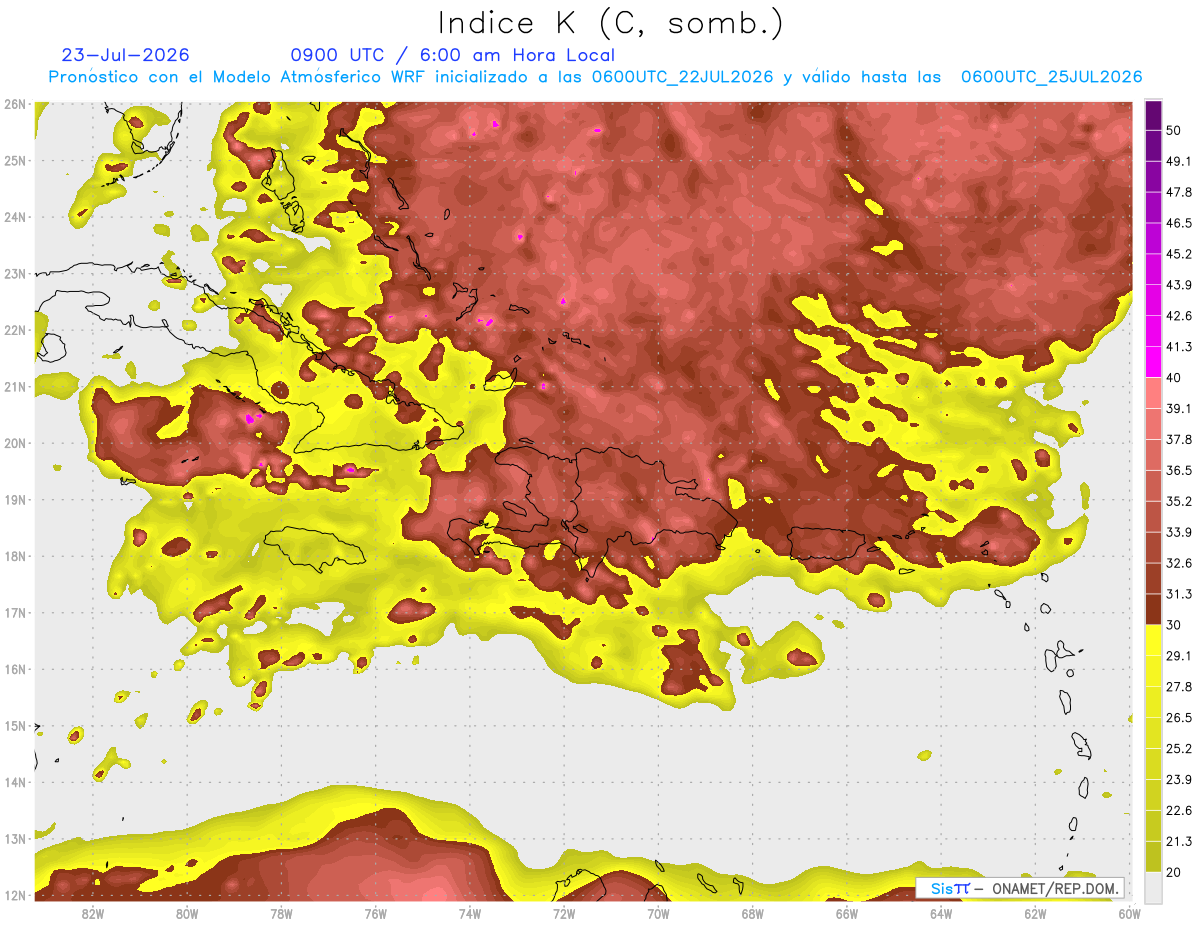
Task: Click colorbar value 42.6
Action: tap(1179, 316)
